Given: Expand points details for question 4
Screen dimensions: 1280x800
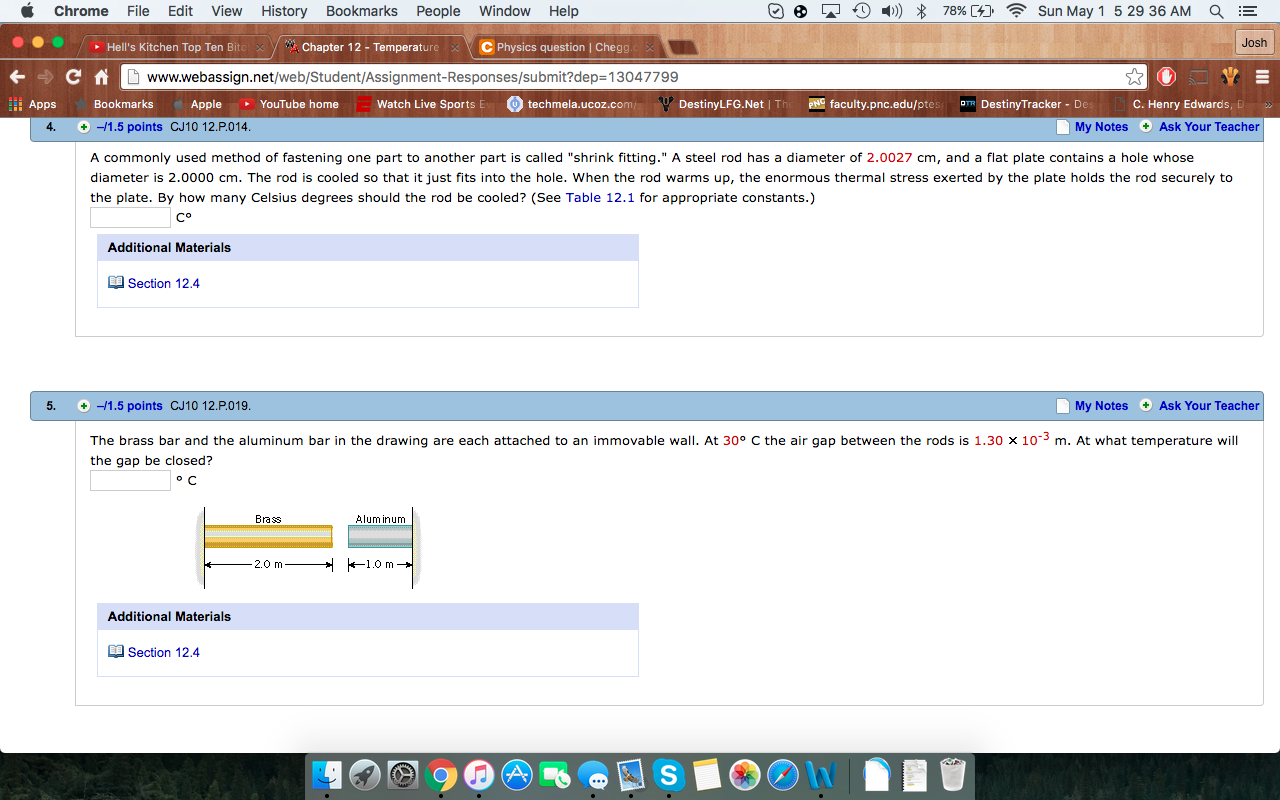Looking at the screenshot, I should pyautogui.click(x=84, y=127).
